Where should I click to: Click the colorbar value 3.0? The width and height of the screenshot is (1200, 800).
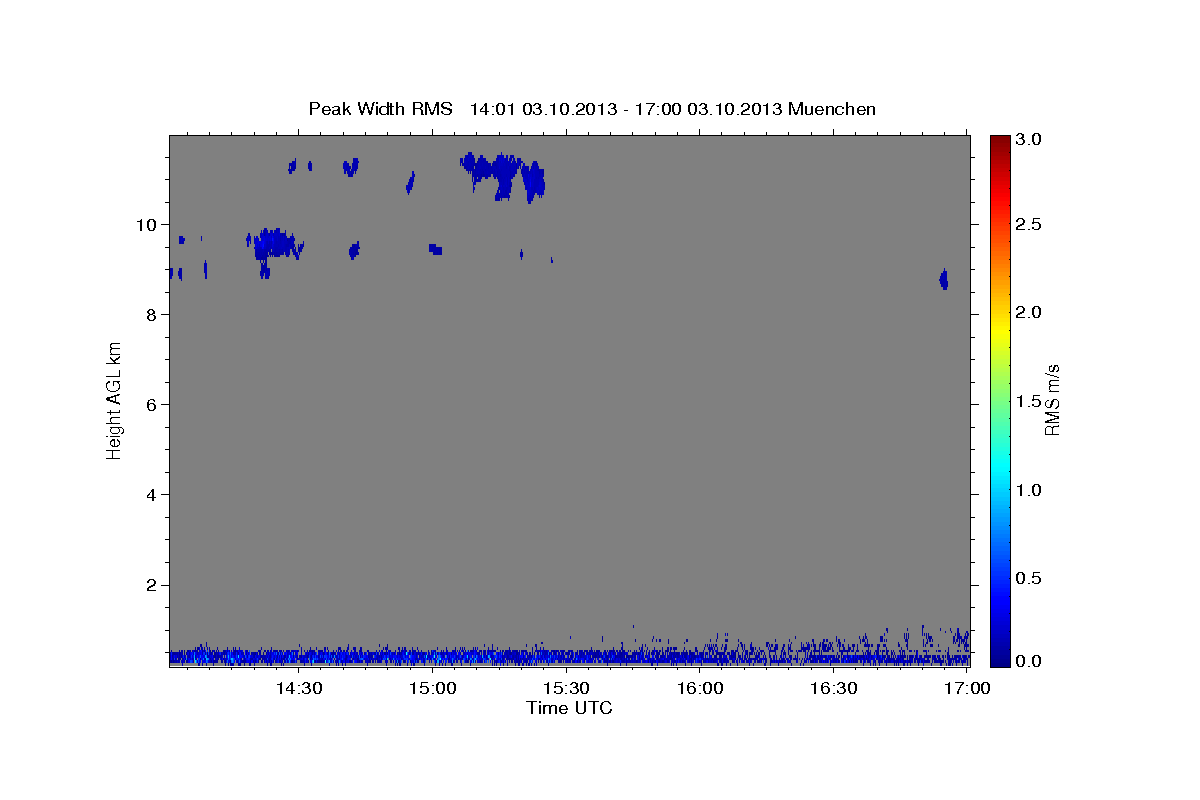pyautogui.click(x=1029, y=140)
